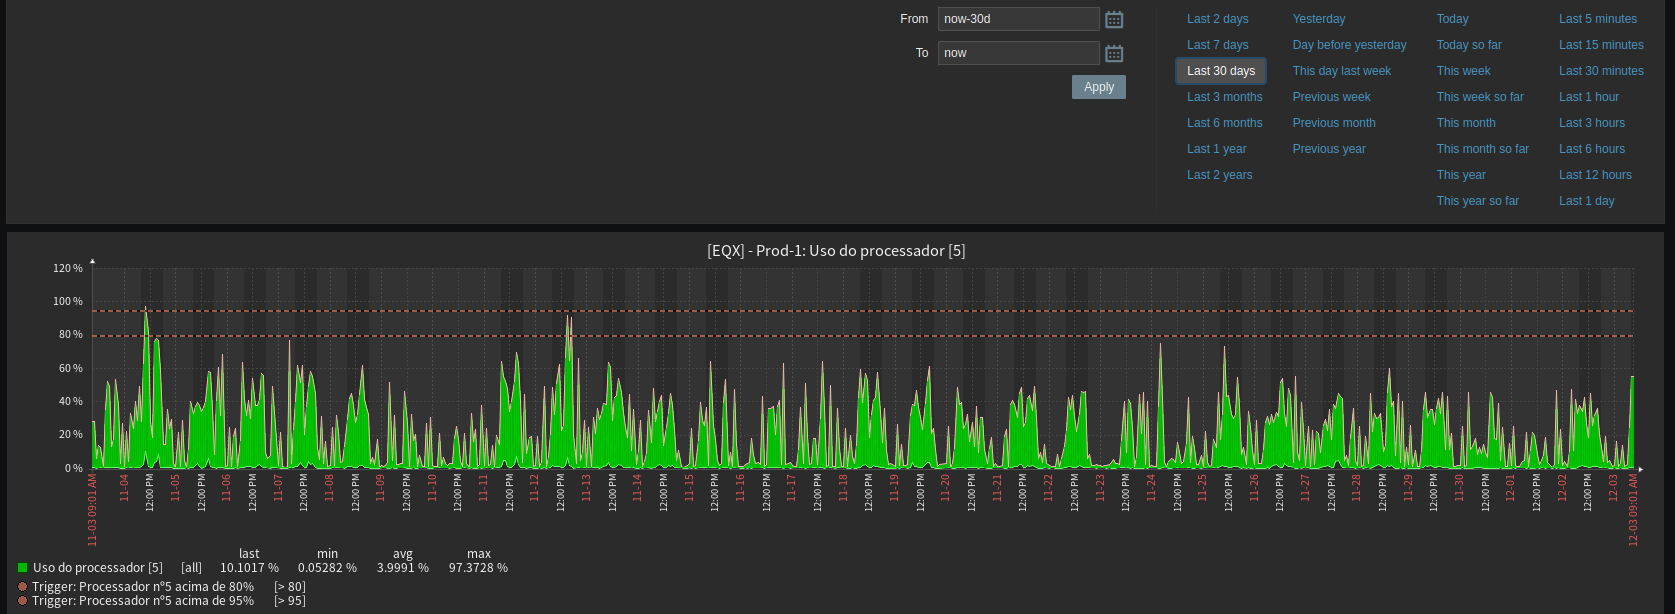Image resolution: width=1675 pixels, height=614 pixels.
Task: Select Previous month range
Action: (1333, 123)
